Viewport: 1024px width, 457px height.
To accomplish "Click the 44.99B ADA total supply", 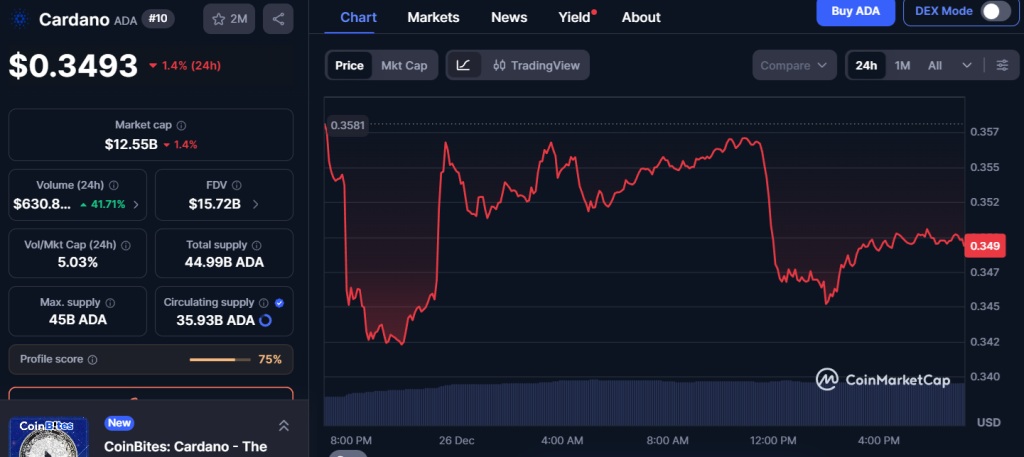I will tap(224, 262).
